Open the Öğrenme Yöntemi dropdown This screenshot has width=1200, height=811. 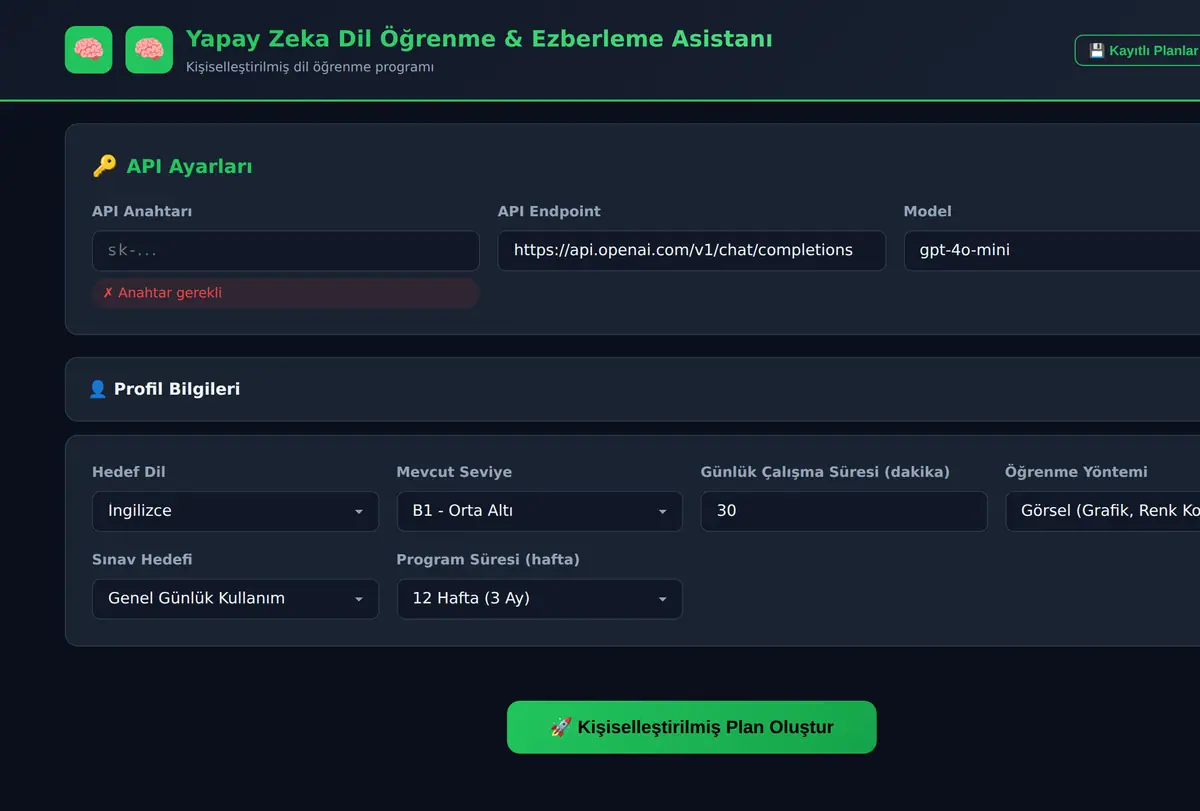(1103, 511)
